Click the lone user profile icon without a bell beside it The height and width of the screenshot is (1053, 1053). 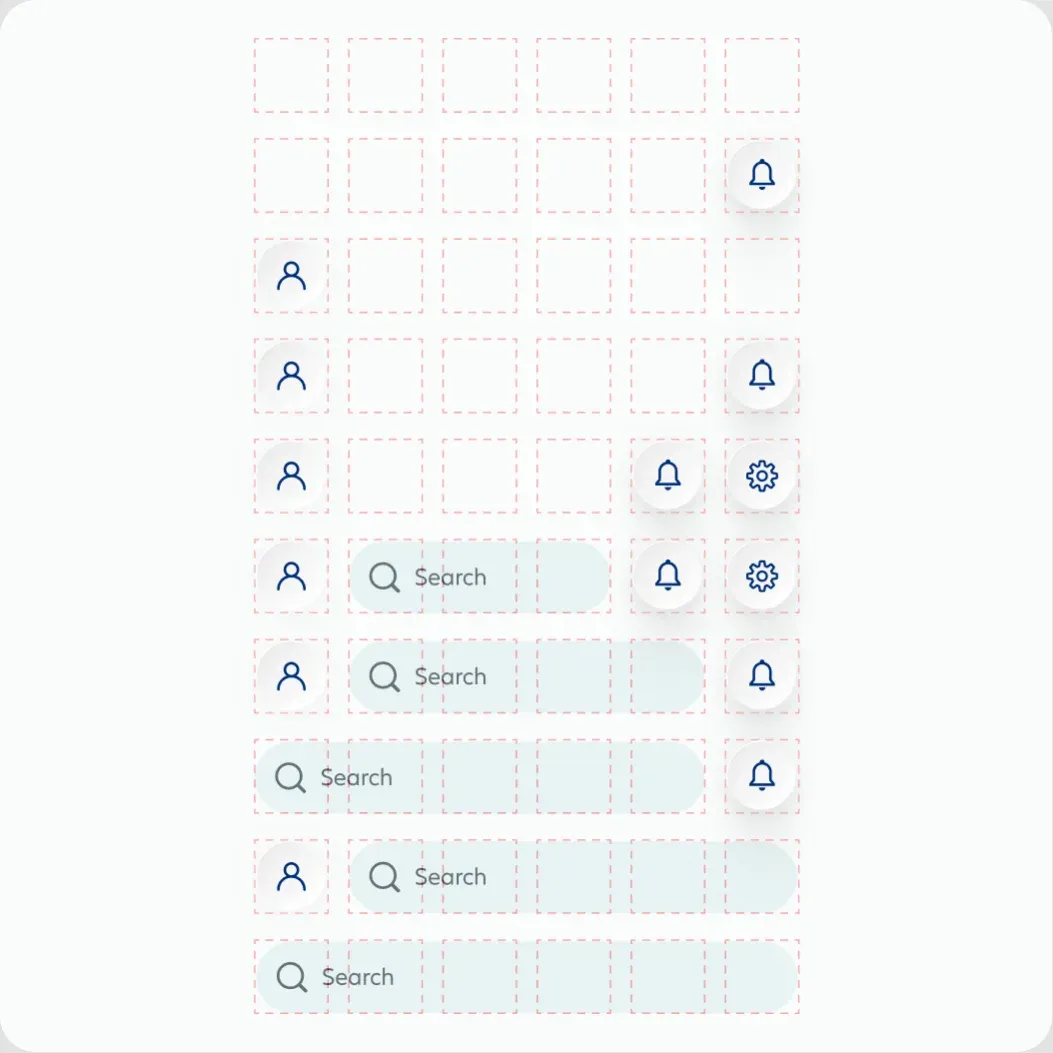pyautogui.click(x=291, y=275)
